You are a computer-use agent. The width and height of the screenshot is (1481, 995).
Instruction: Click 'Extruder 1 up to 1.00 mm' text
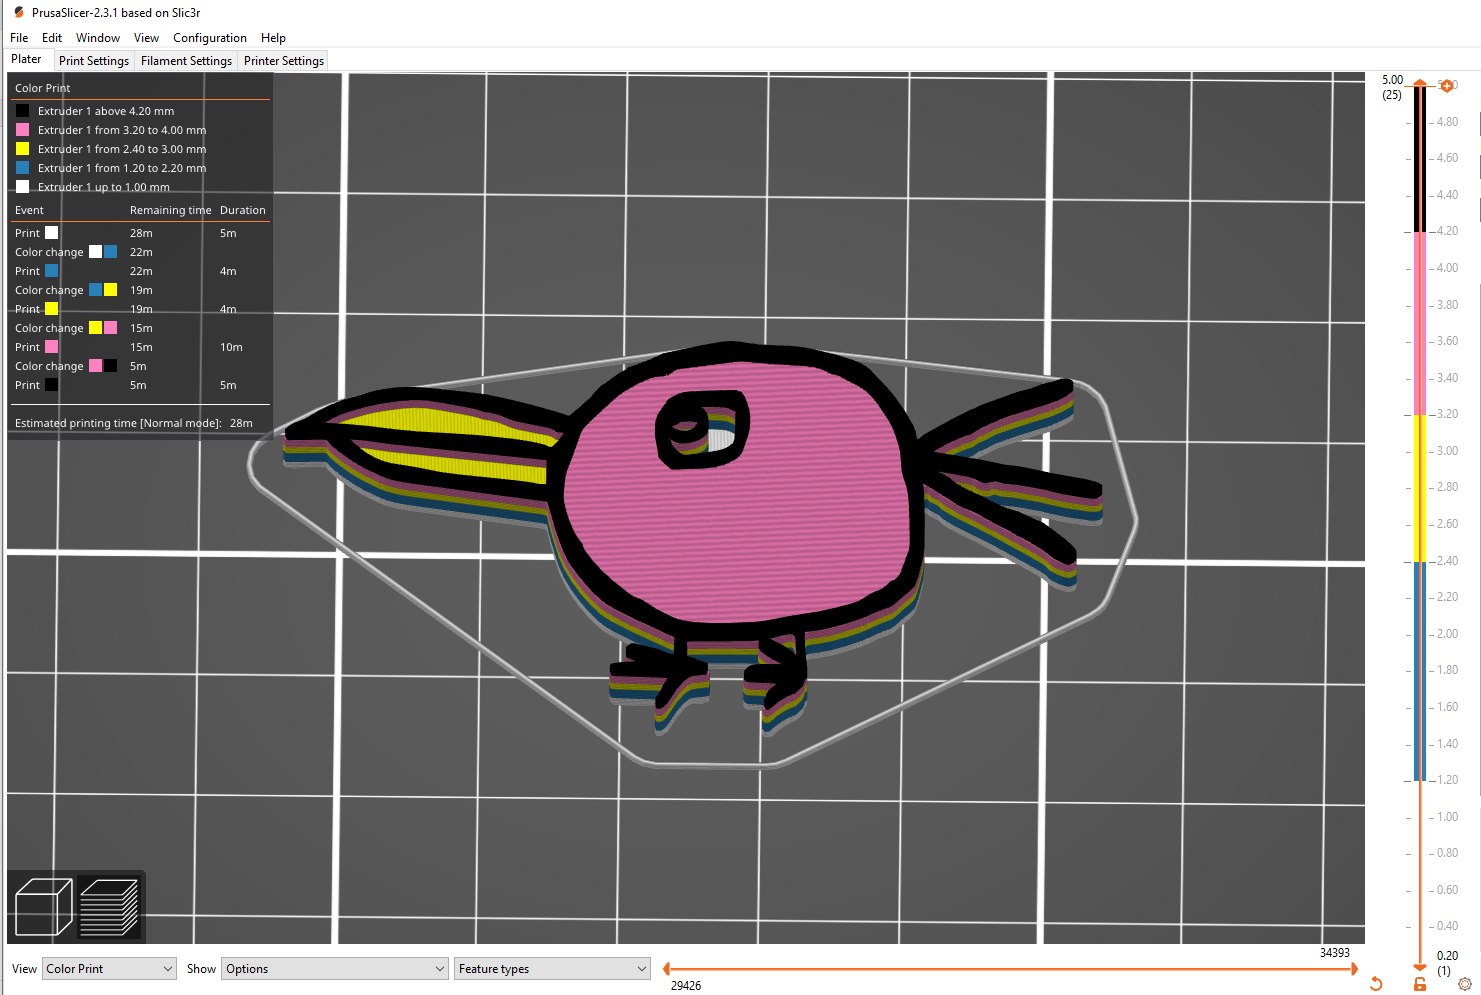click(x=104, y=187)
